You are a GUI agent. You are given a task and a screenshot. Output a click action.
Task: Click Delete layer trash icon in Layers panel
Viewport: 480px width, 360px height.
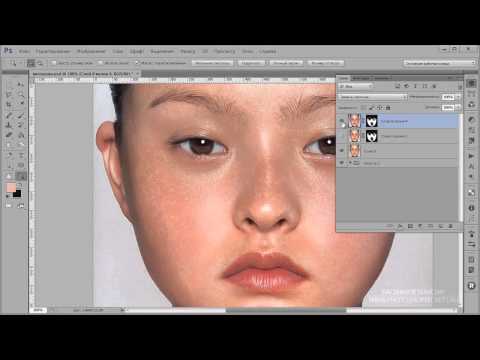click(x=451, y=226)
